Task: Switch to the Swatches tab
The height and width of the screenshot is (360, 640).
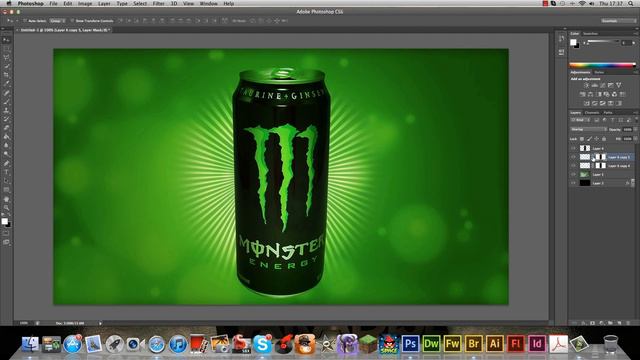Action: coord(590,33)
